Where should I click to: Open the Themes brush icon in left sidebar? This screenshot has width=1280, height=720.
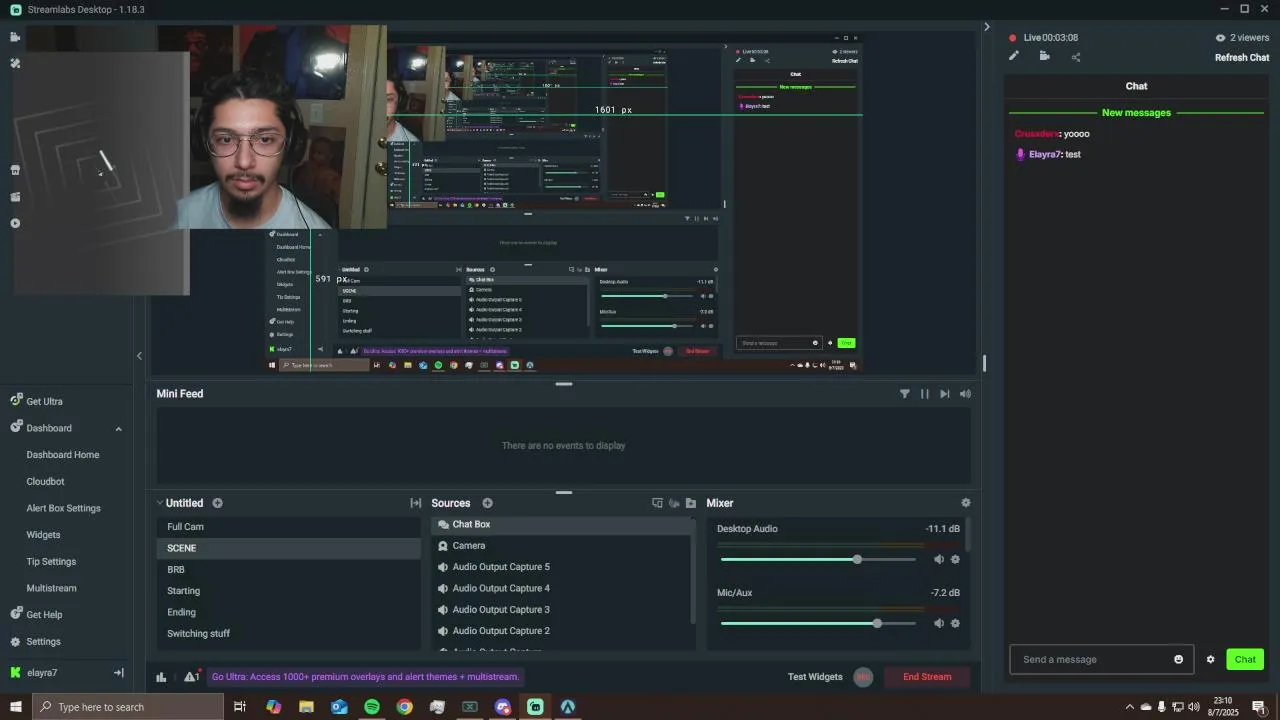[15, 63]
